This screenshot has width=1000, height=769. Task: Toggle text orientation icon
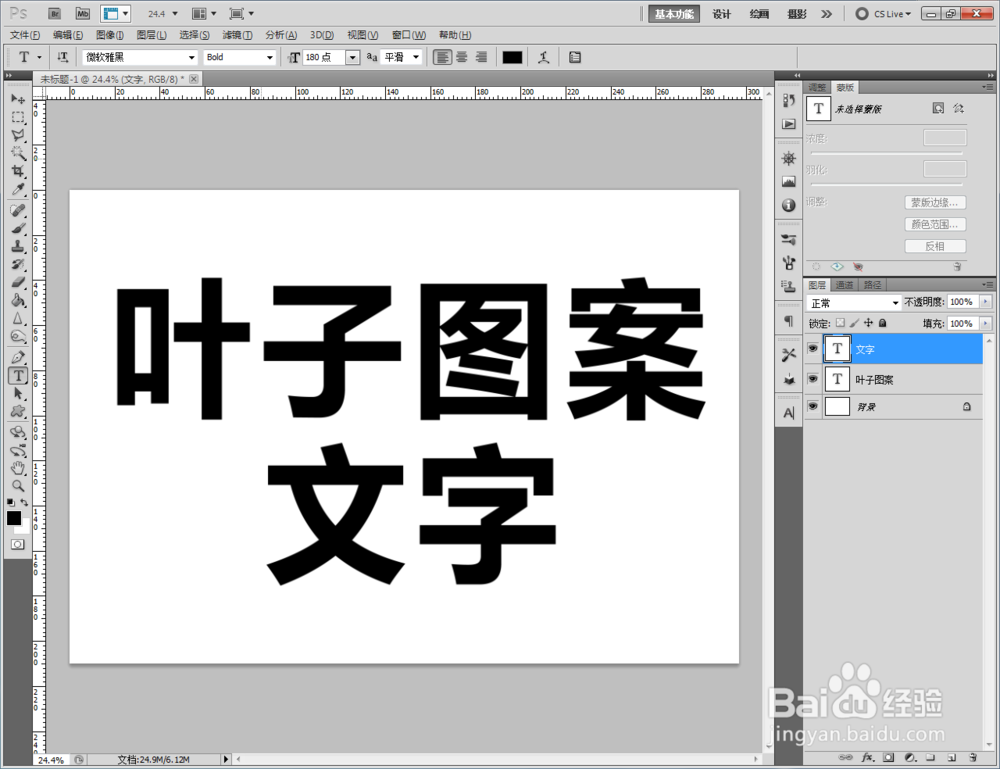62,57
